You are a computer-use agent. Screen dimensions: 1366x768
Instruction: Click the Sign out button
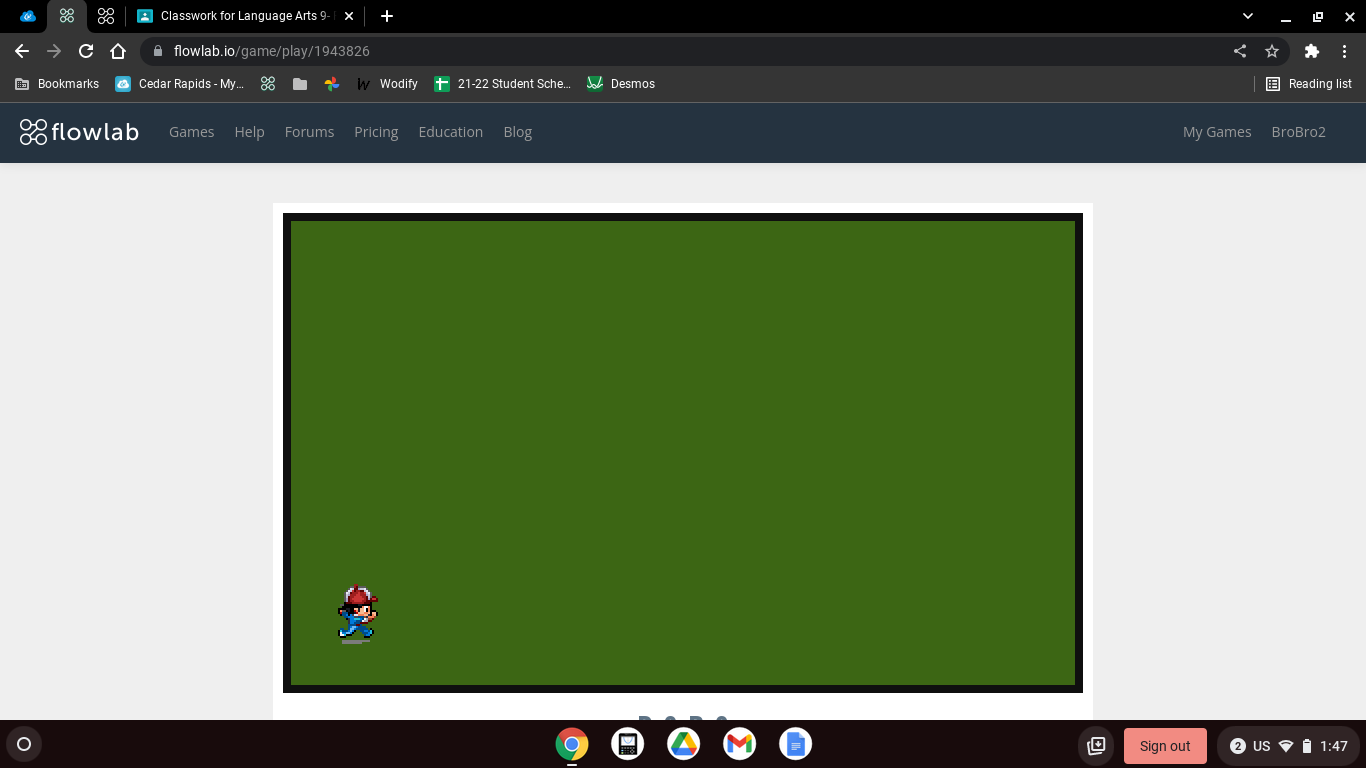pyautogui.click(x=1165, y=746)
